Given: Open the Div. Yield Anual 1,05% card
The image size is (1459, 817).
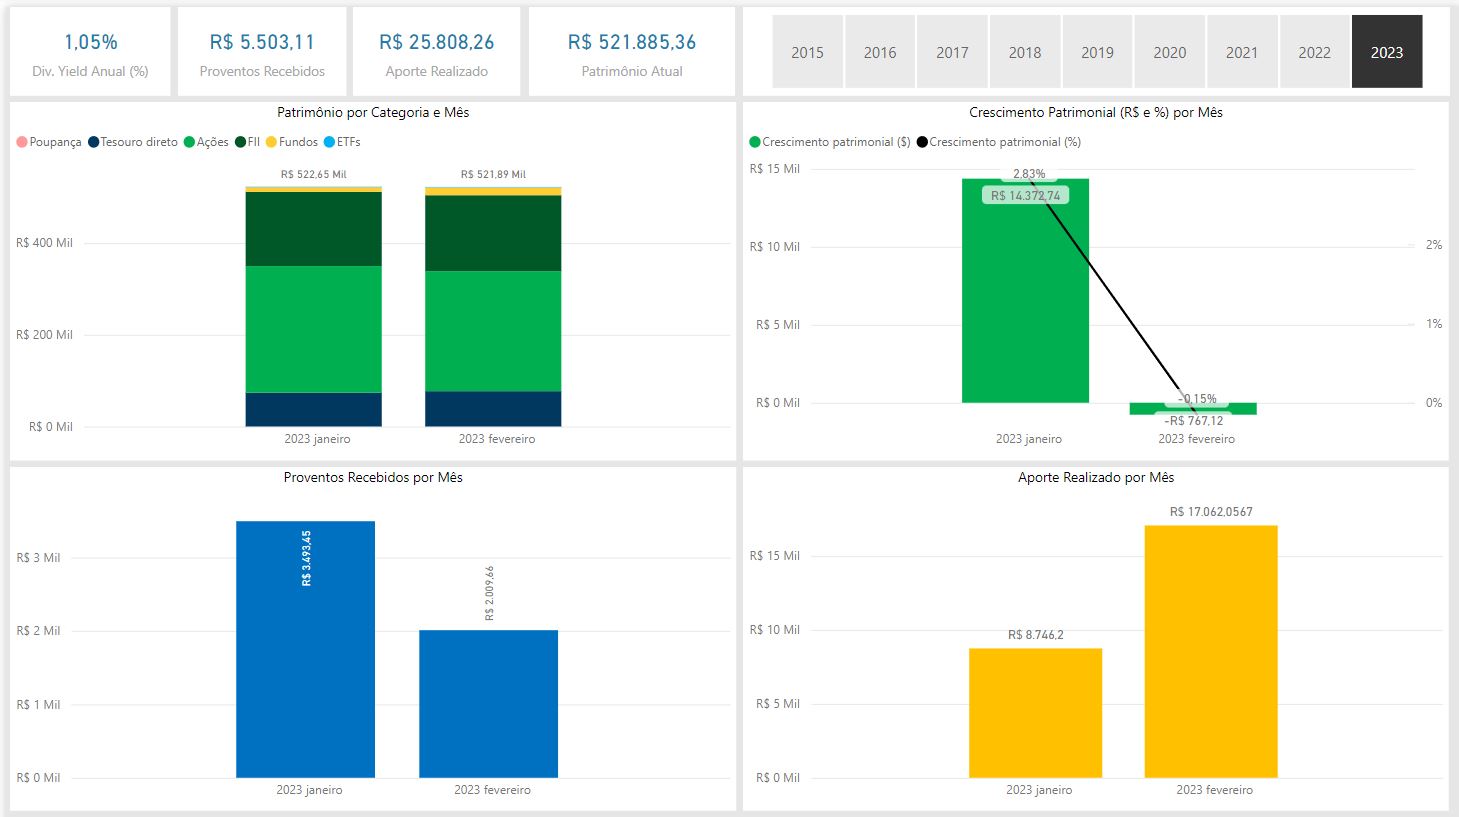Looking at the screenshot, I should 91,52.
